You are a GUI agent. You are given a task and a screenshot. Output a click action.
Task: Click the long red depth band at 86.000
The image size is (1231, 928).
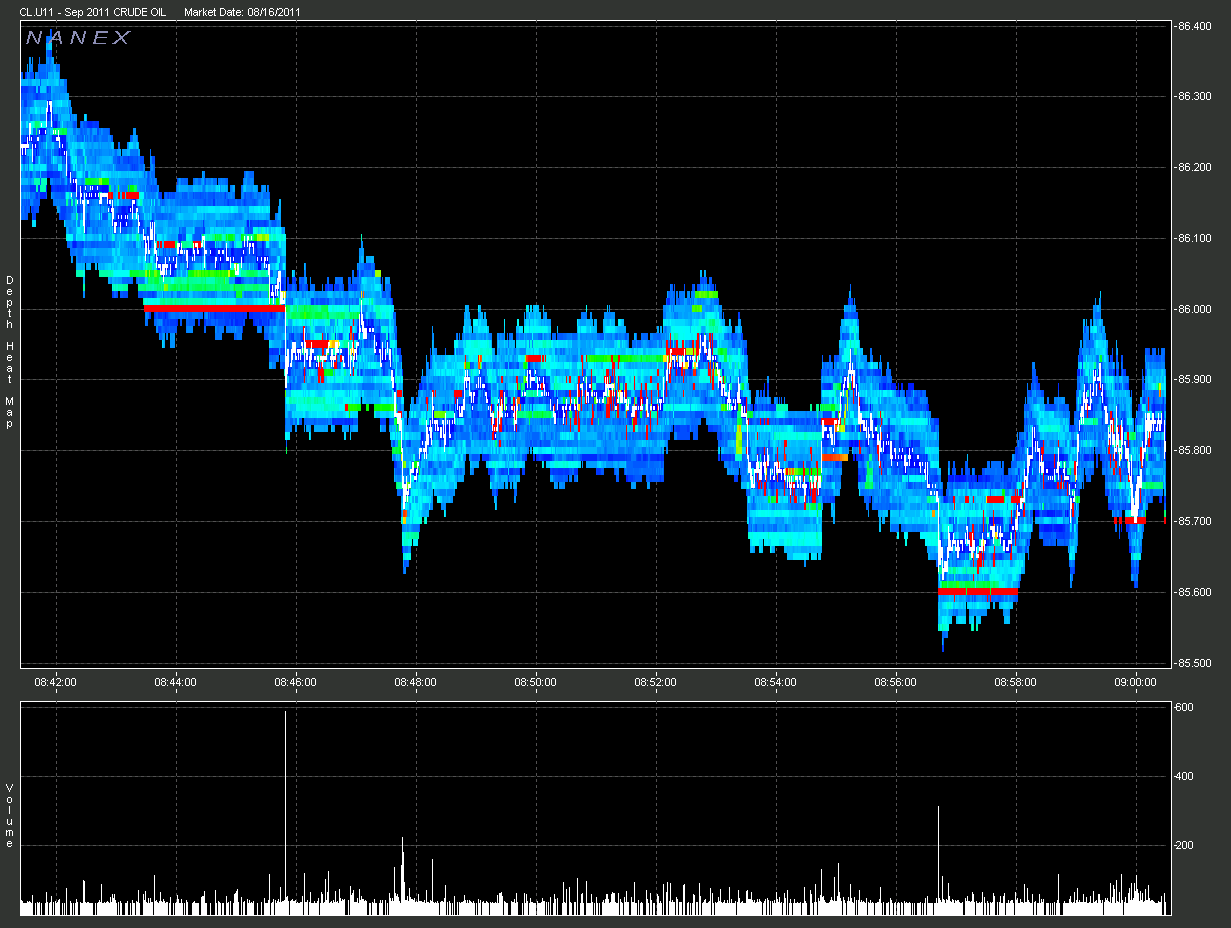pos(214,308)
